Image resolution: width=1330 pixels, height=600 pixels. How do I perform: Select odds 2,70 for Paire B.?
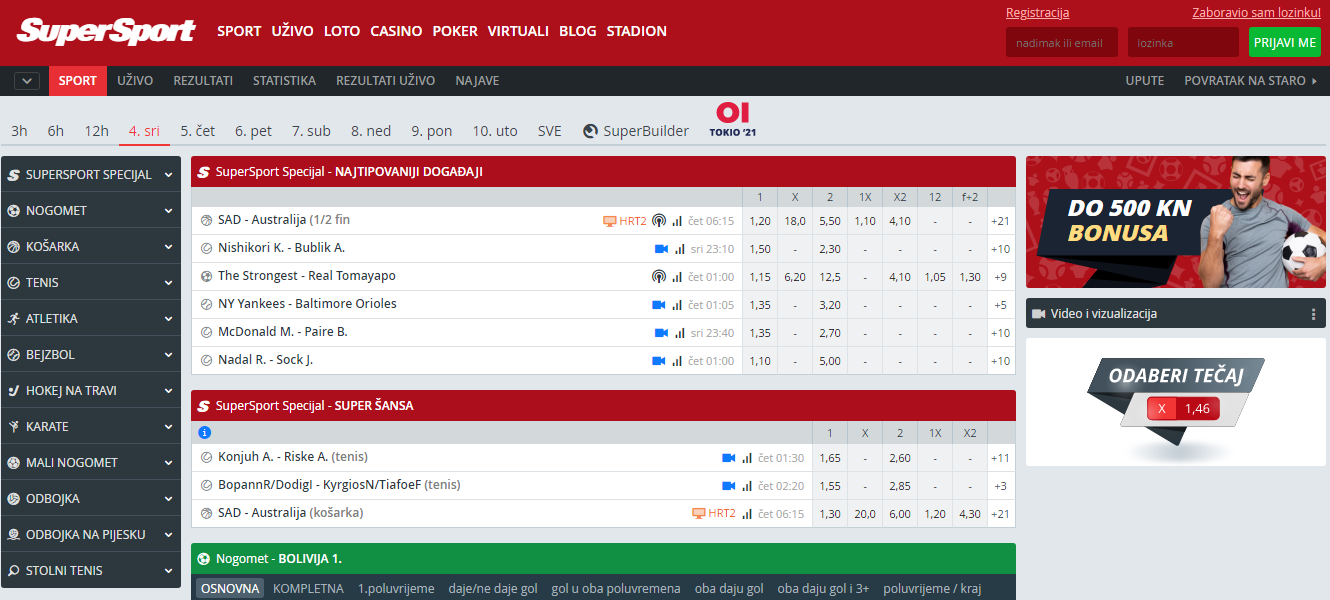click(x=830, y=333)
